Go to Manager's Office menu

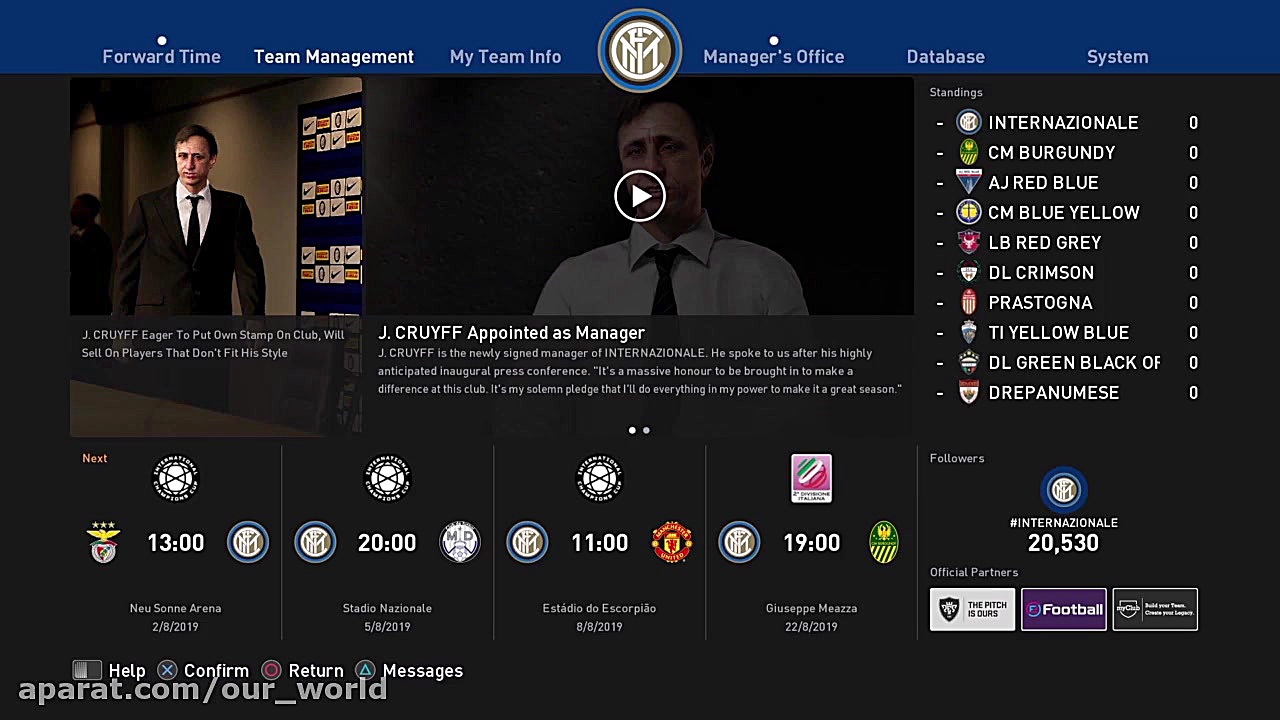pos(773,57)
